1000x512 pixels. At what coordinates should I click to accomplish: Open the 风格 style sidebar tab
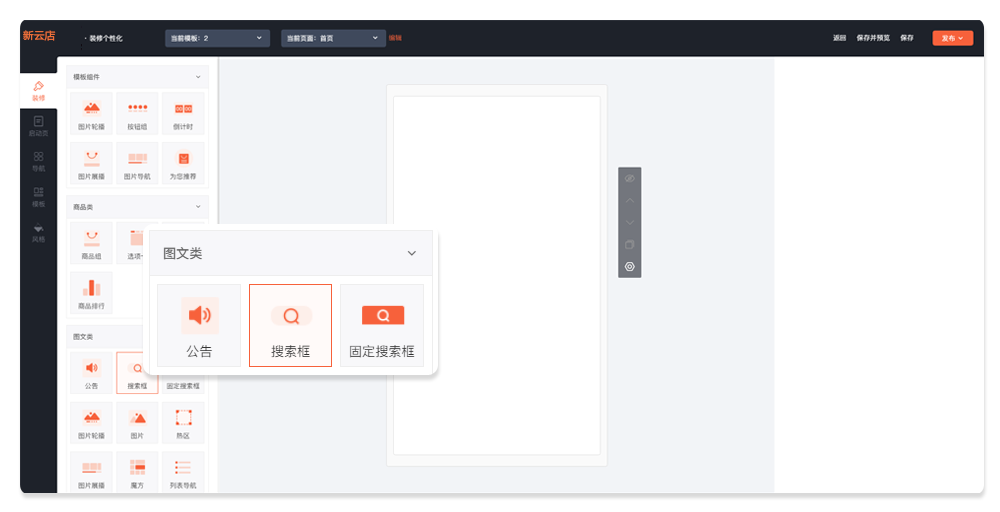[x=38, y=233]
